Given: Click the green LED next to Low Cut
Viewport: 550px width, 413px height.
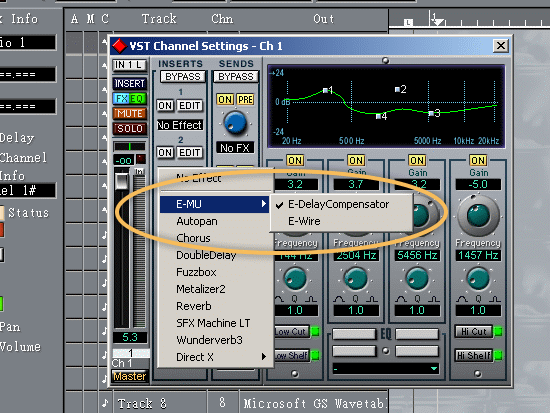Looking at the screenshot, I should coord(315,331).
